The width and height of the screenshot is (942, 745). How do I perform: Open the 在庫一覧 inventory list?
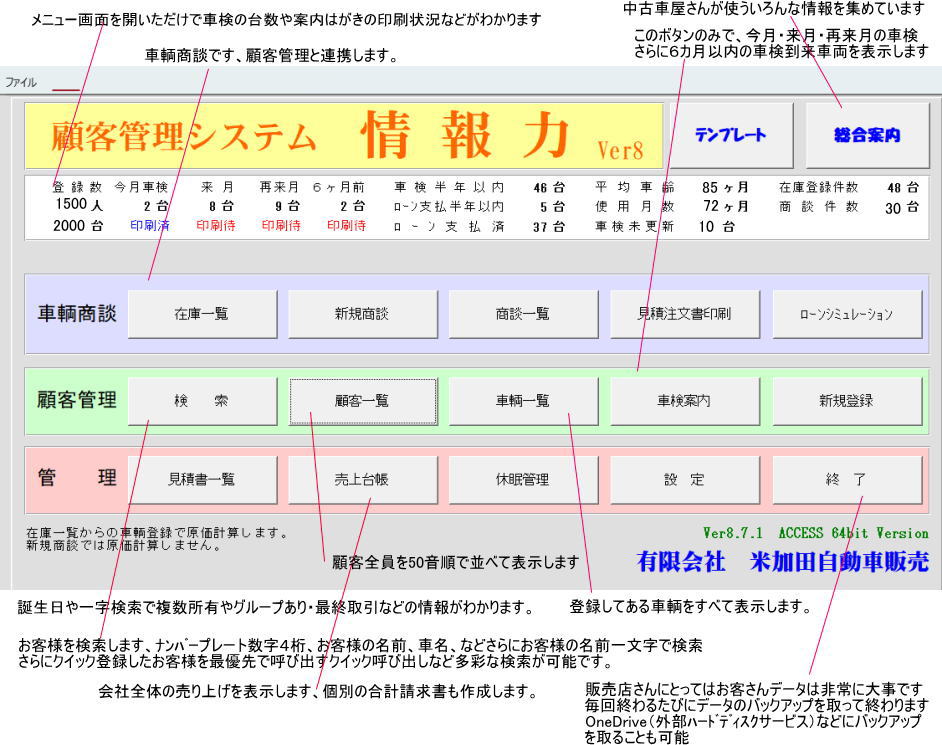(202, 314)
